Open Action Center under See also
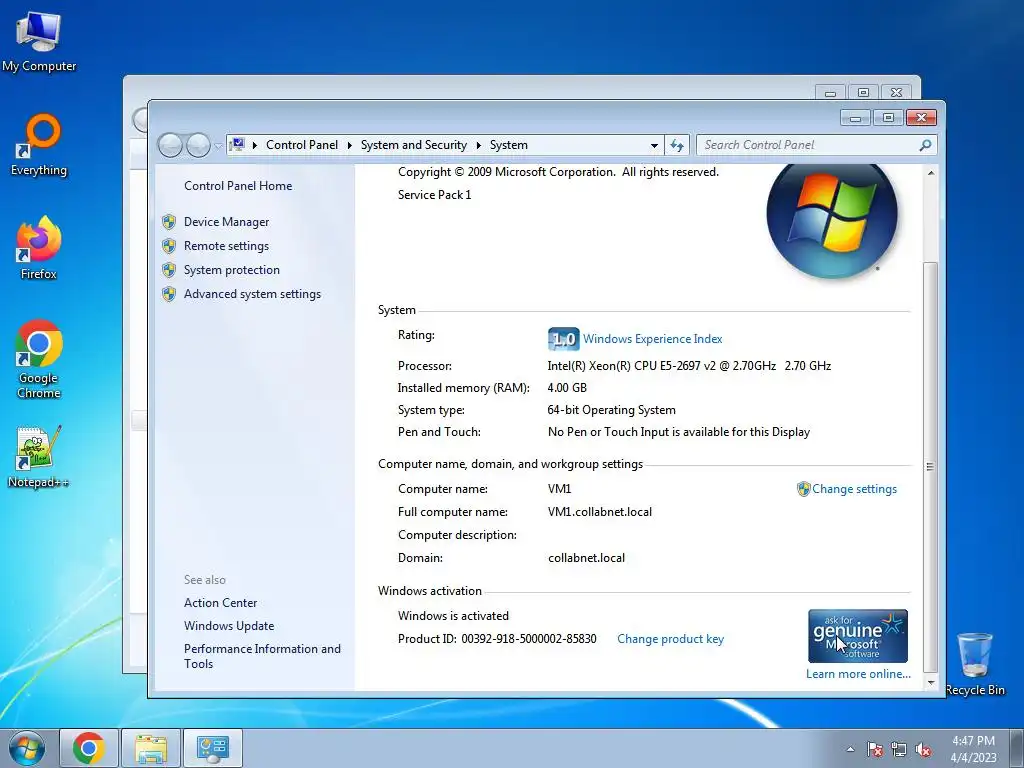 click(x=220, y=603)
